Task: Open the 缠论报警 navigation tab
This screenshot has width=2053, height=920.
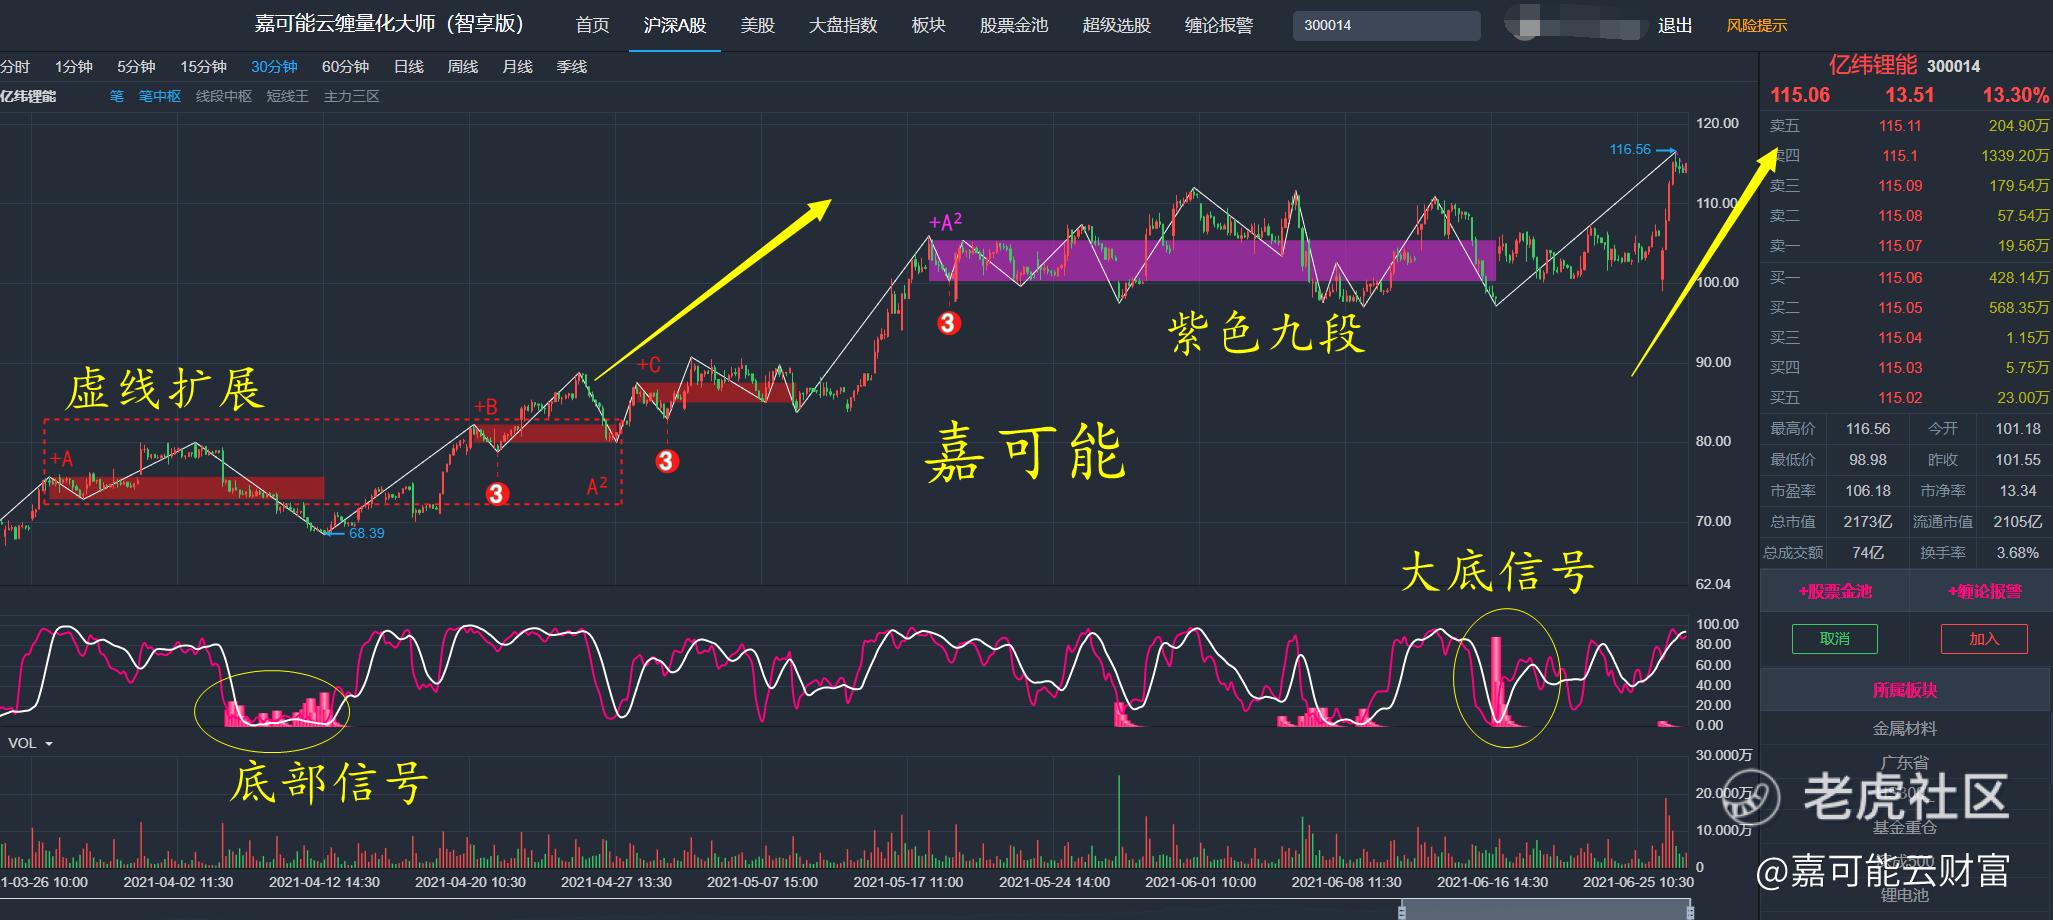Action: coord(1219,25)
